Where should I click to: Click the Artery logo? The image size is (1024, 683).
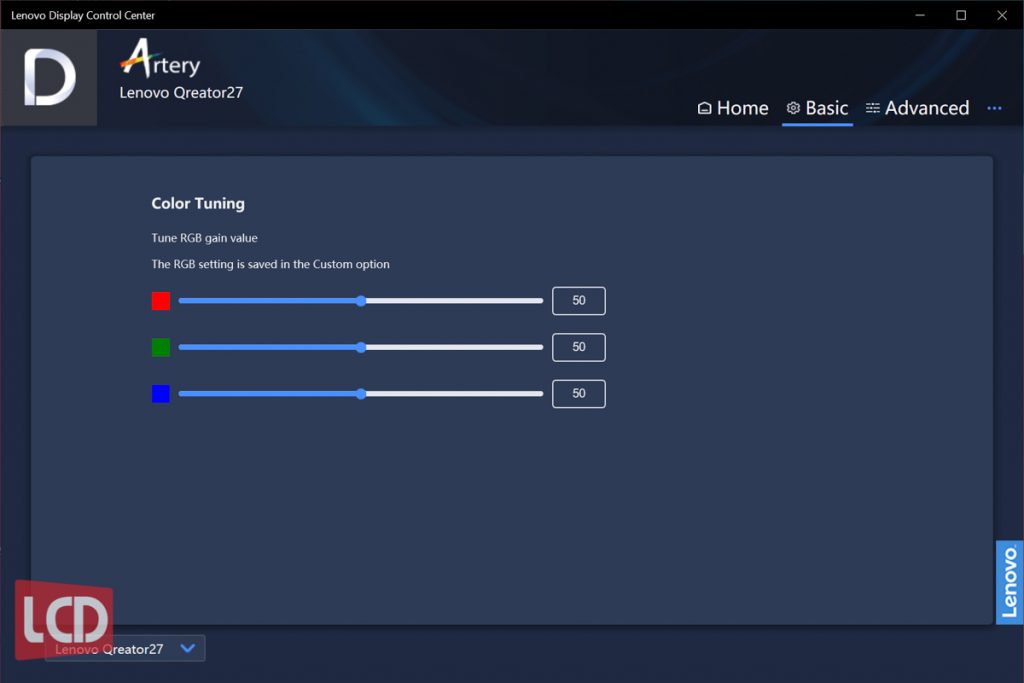click(160, 59)
